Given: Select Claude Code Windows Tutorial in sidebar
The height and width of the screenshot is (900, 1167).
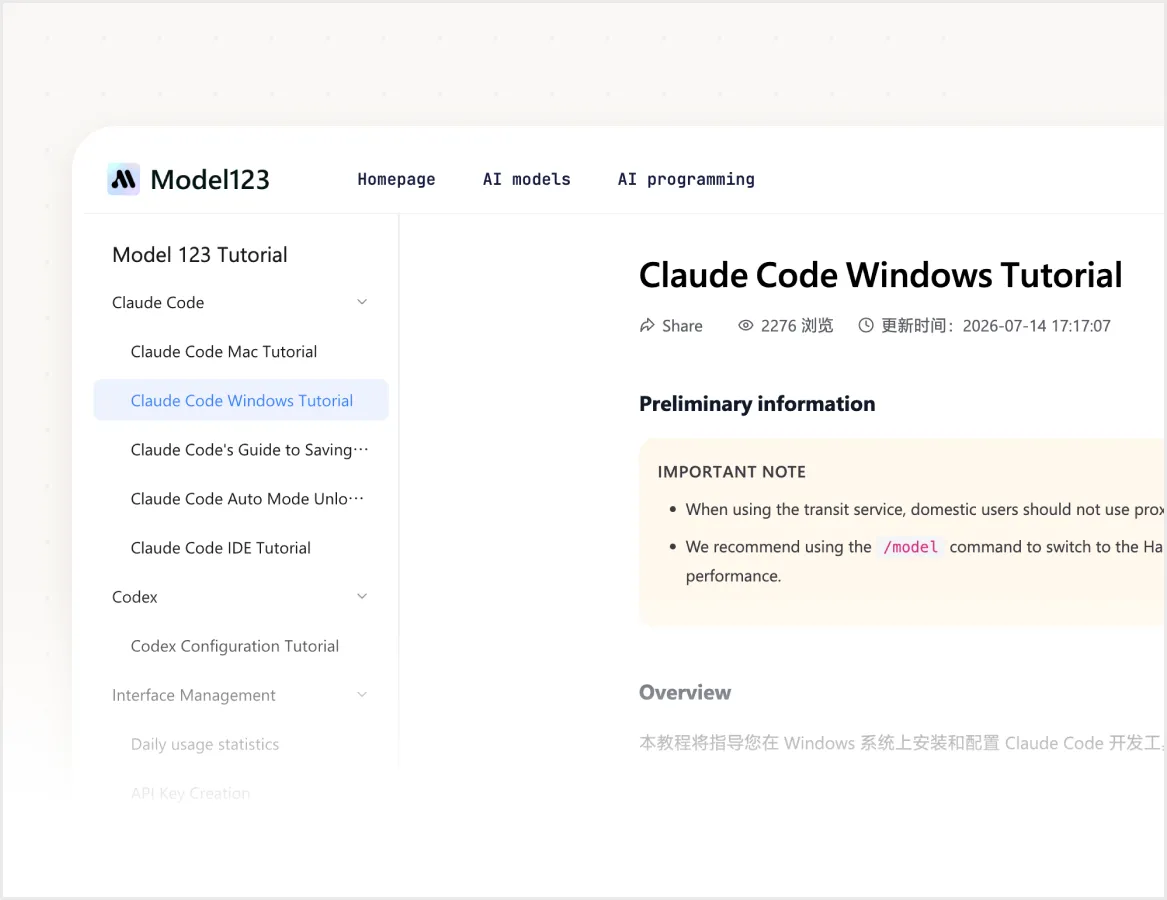Looking at the screenshot, I should click(x=241, y=400).
